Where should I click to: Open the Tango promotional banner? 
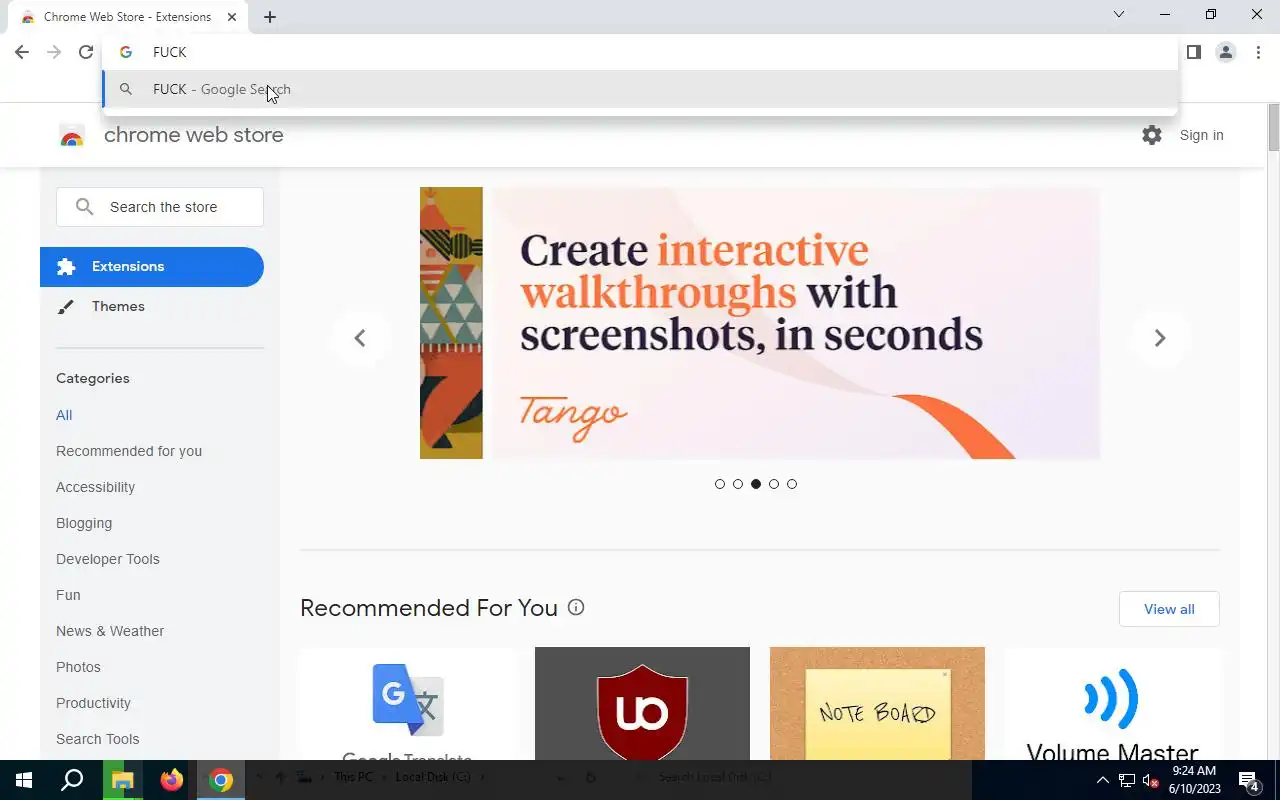click(791, 323)
